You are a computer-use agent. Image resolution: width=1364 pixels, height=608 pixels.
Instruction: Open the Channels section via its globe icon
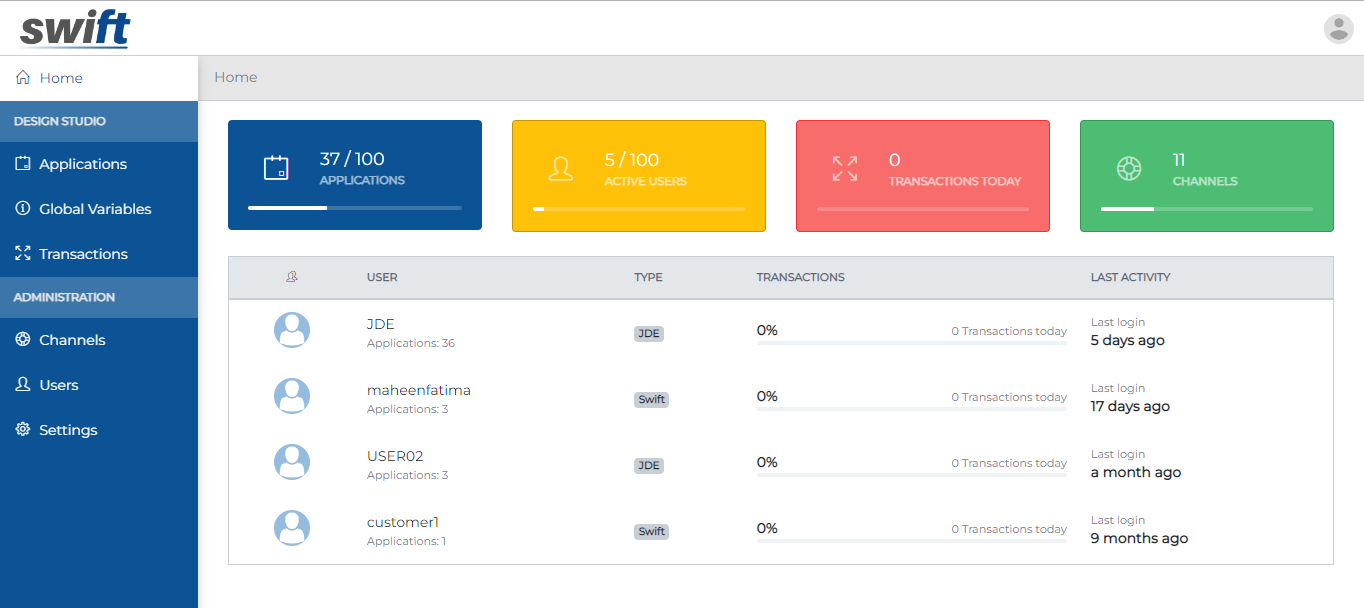coord(22,340)
